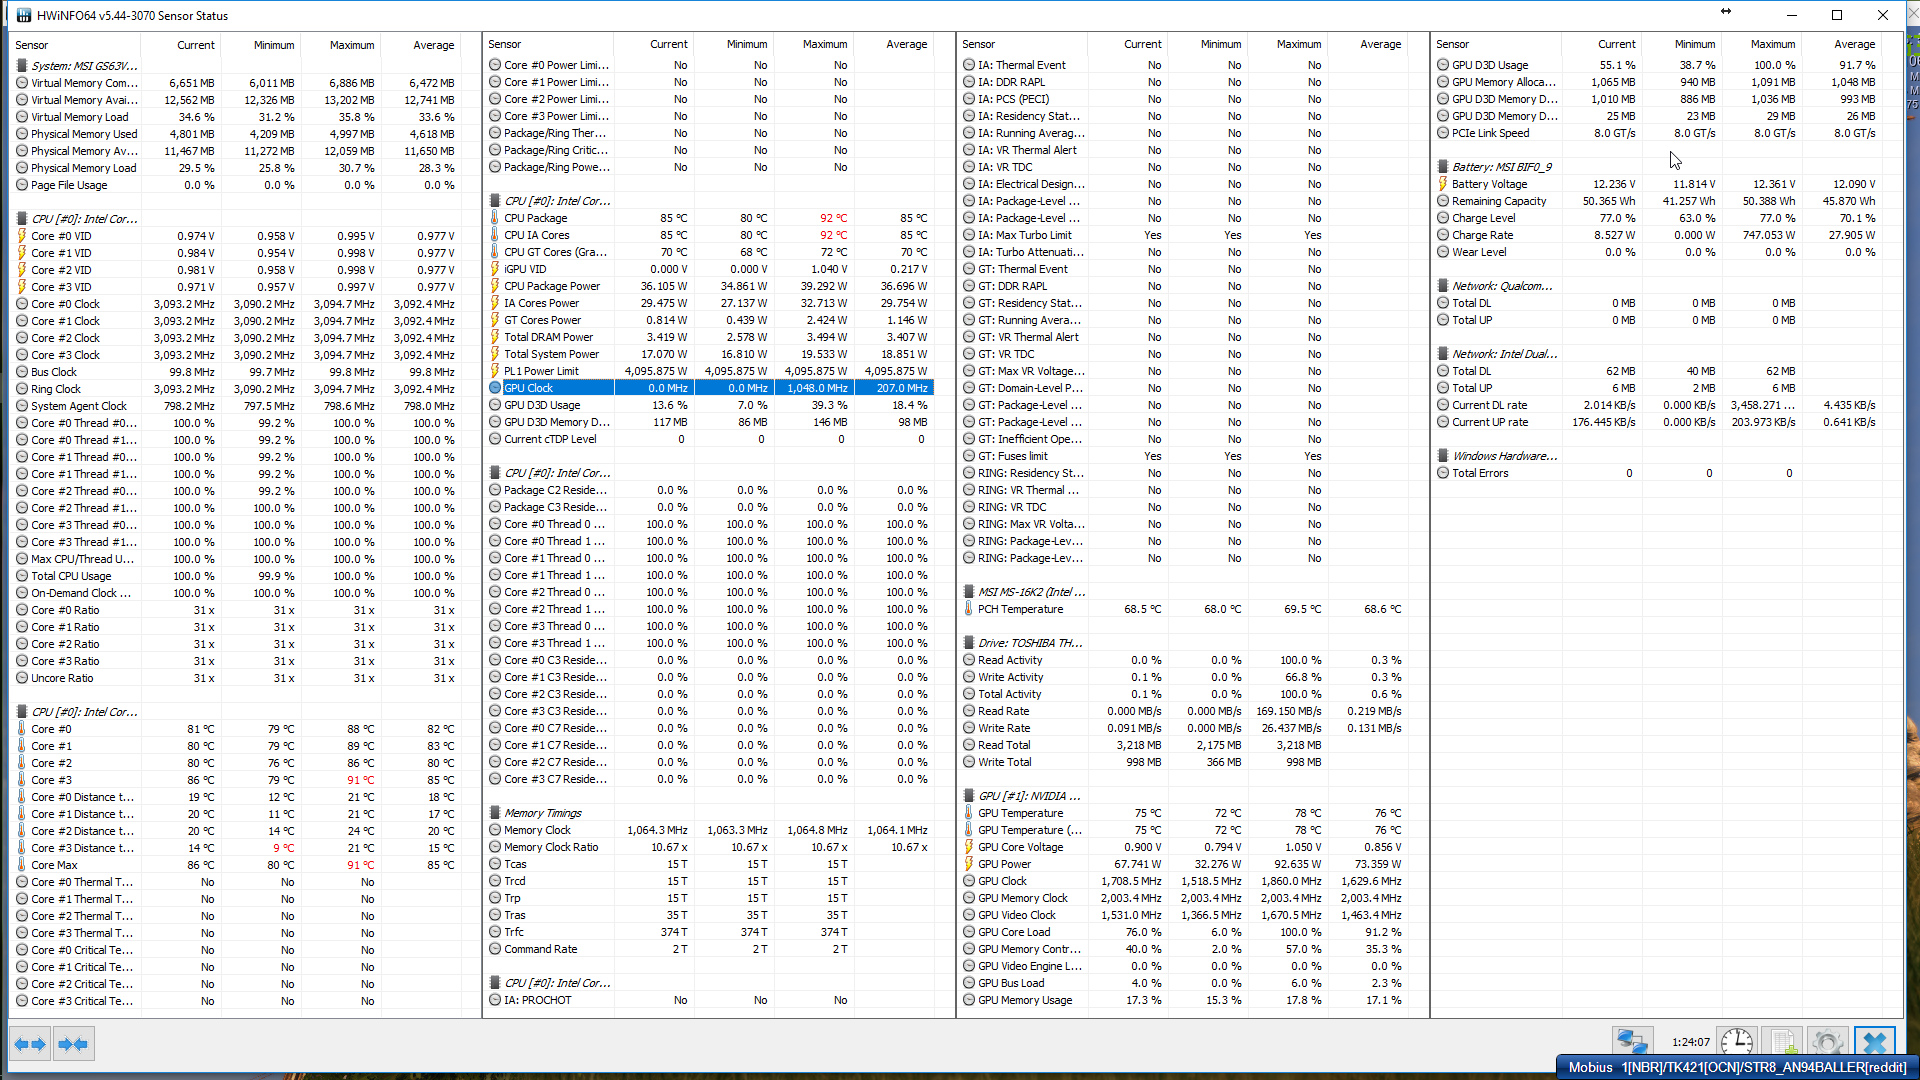Image resolution: width=1920 pixels, height=1080 pixels.
Task: Click the shrink-columns inward arrows button
Action: pyautogui.click(x=73, y=1044)
